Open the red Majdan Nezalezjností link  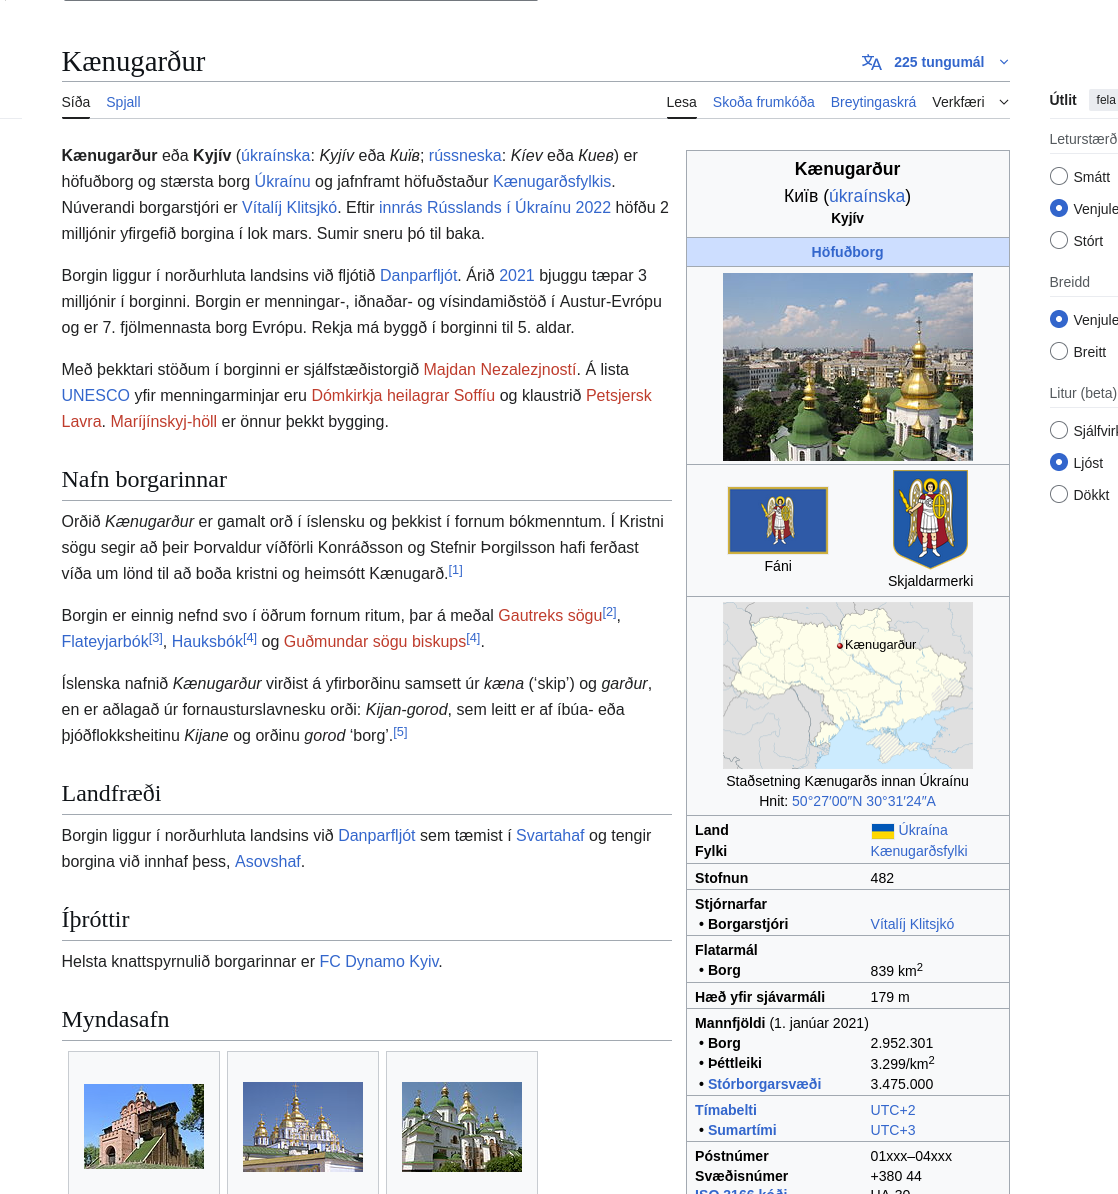click(500, 370)
